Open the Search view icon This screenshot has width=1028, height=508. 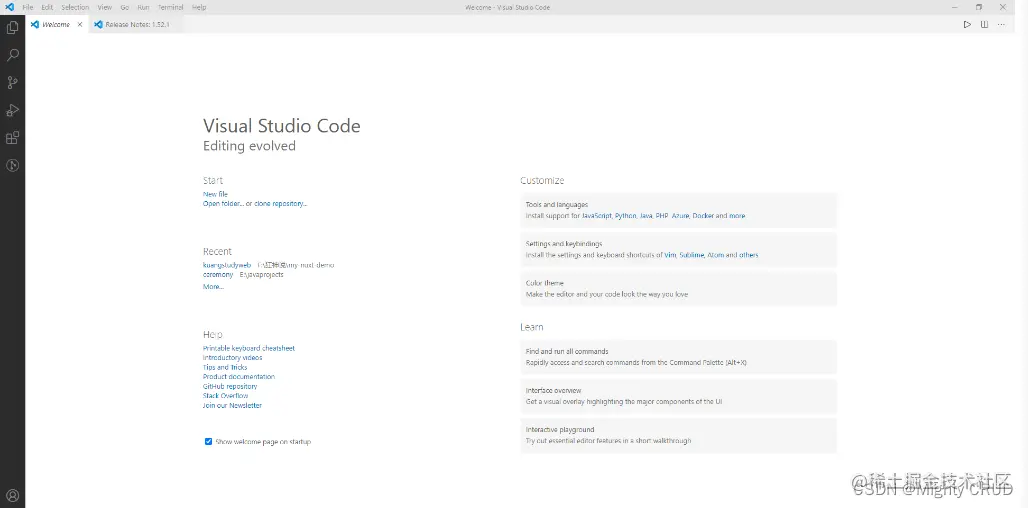(12, 55)
